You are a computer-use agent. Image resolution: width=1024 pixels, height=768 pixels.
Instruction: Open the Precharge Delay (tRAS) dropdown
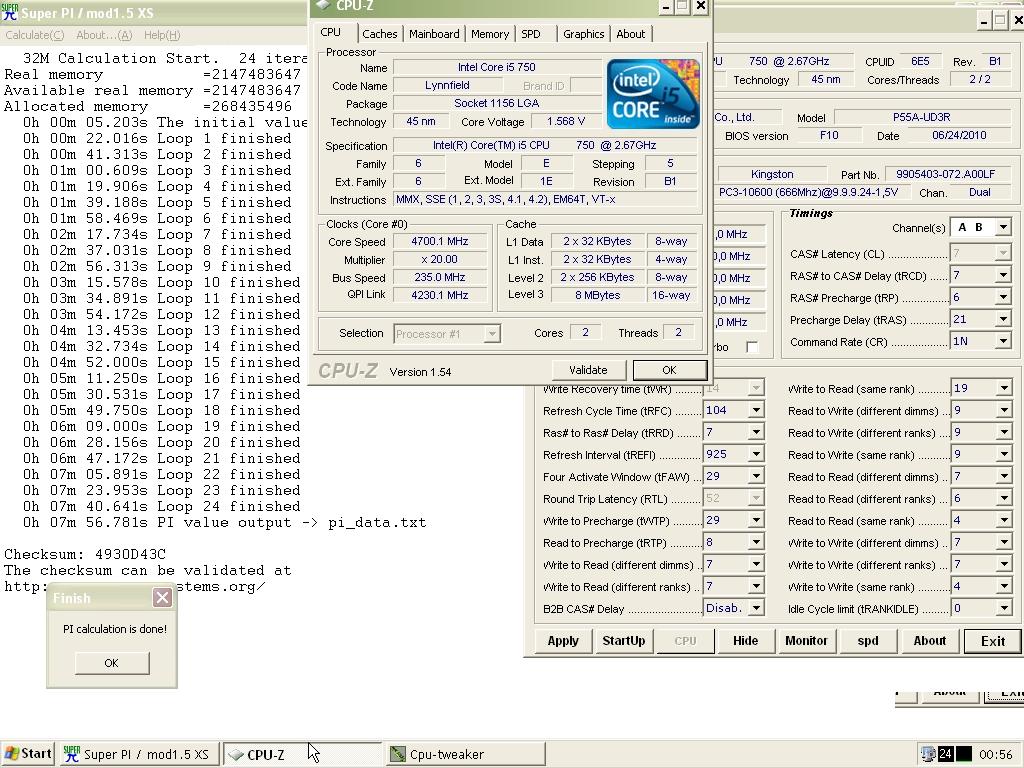pyautogui.click(x=1003, y=319)
